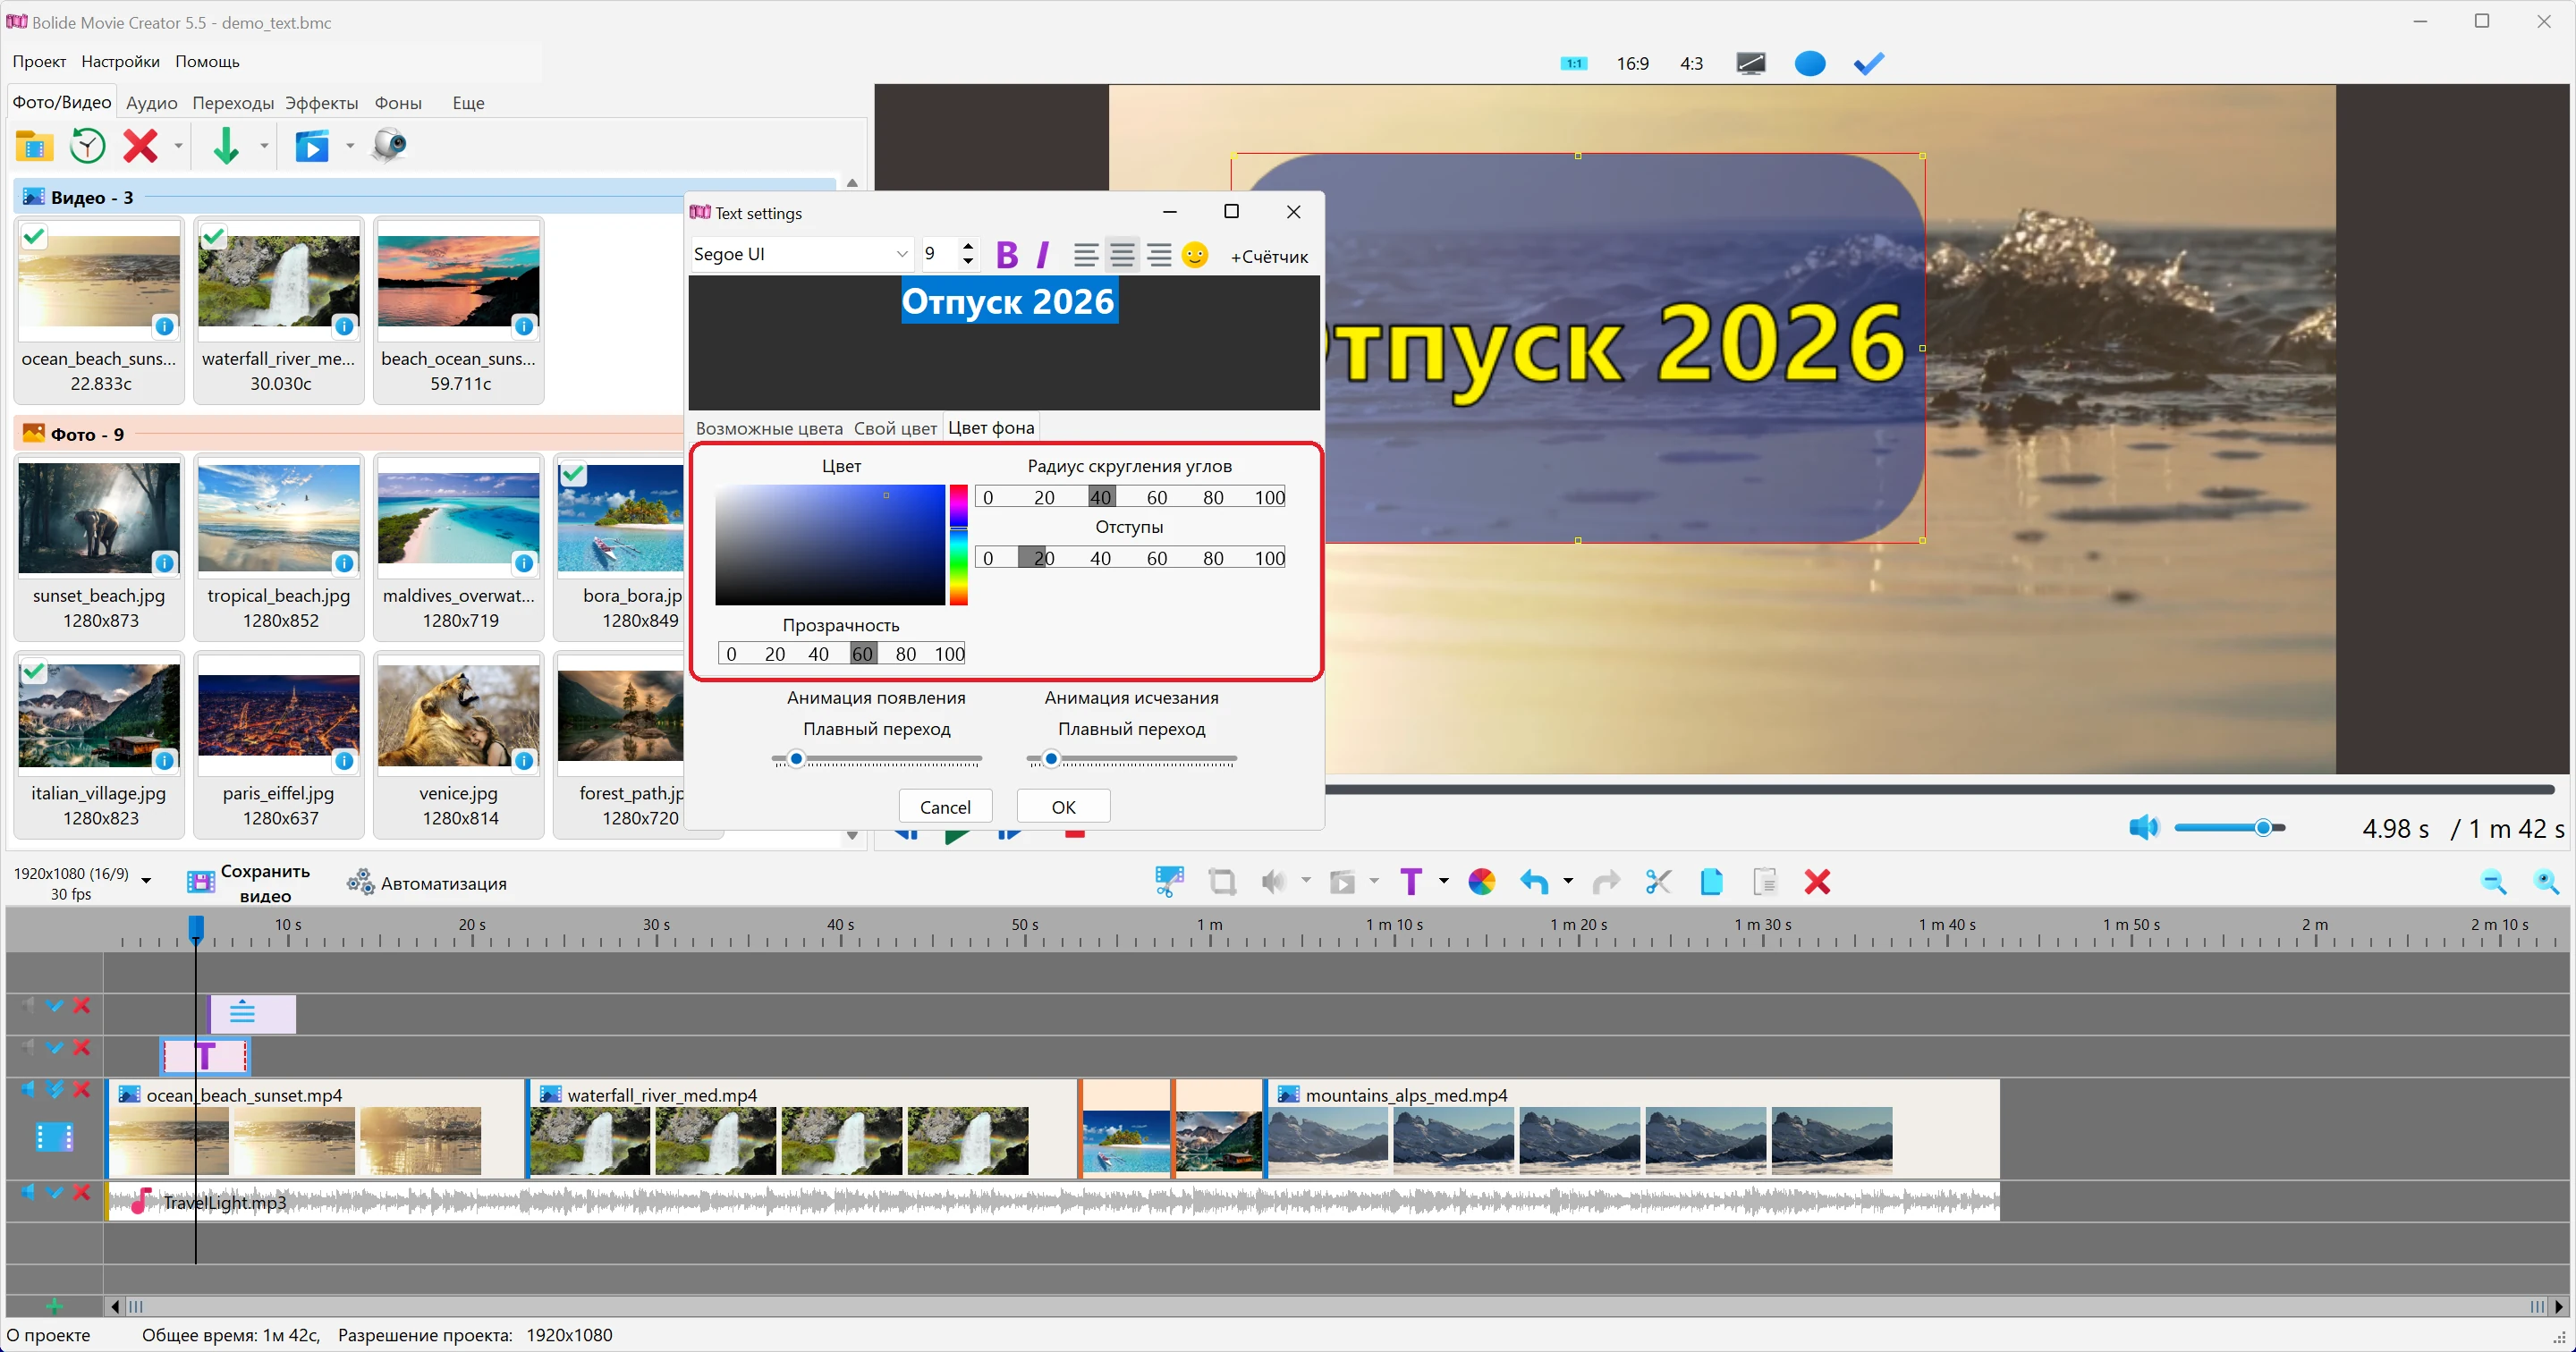Switch to the Свой цвет tab
Screen dimensions: 2576x1352
pyautogui.click(x=895, y=428)
